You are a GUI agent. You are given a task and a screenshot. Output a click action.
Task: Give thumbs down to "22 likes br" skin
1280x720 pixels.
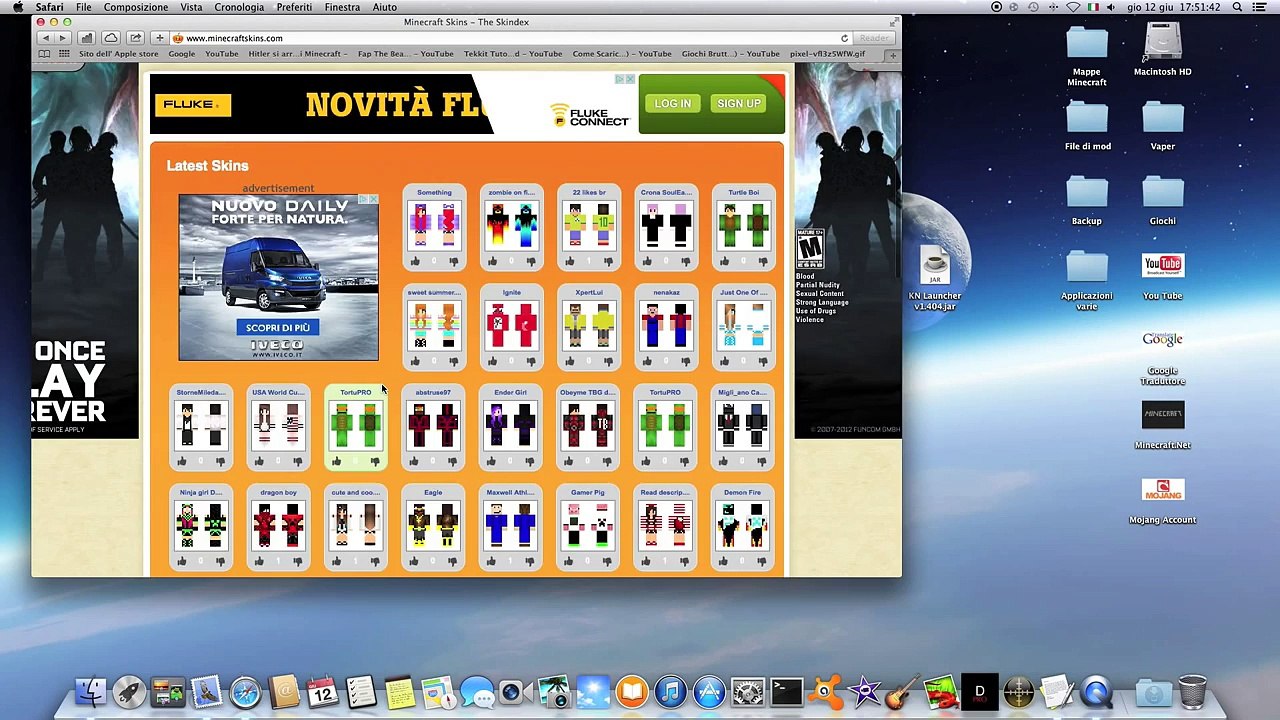pyautogui.click(x=608, y=262)
